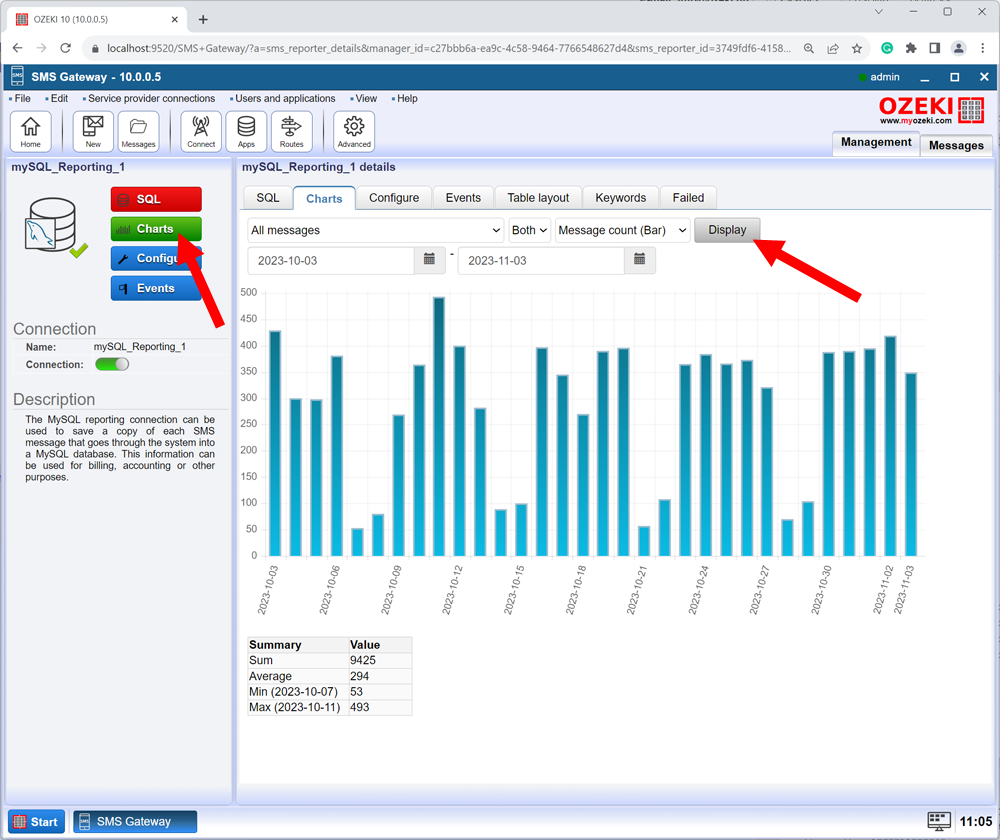Click the blue Events sidebar button
This screenshot has height=840, width=1000.
(156, 288)
